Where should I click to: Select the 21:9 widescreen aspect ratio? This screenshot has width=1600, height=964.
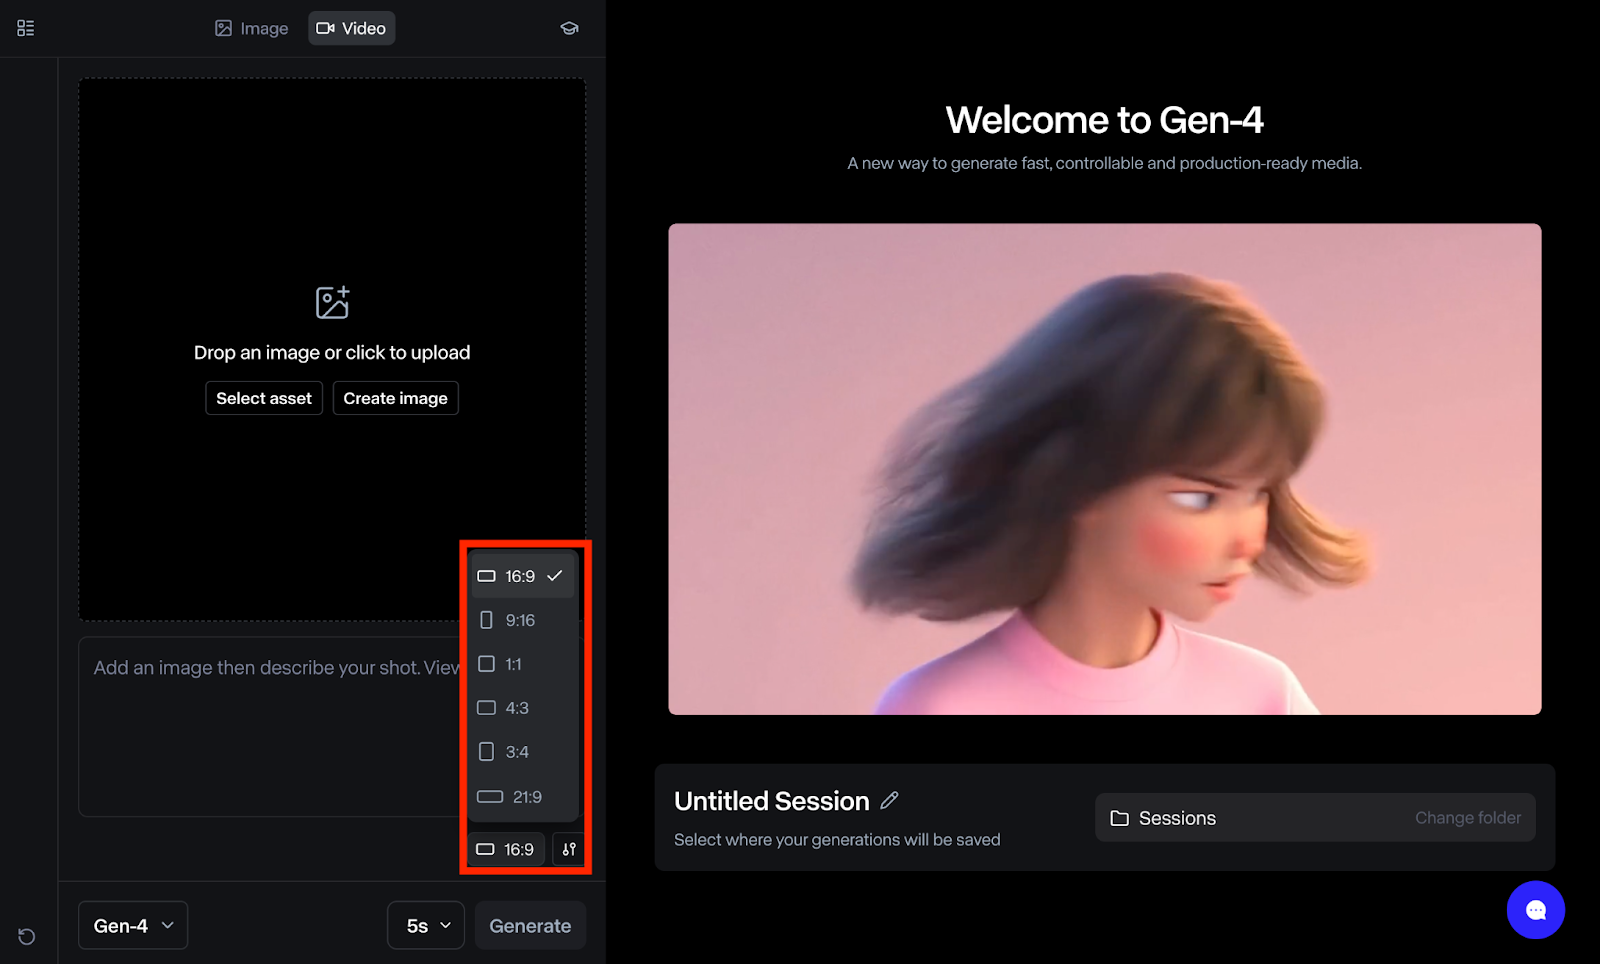coord(520,796)
